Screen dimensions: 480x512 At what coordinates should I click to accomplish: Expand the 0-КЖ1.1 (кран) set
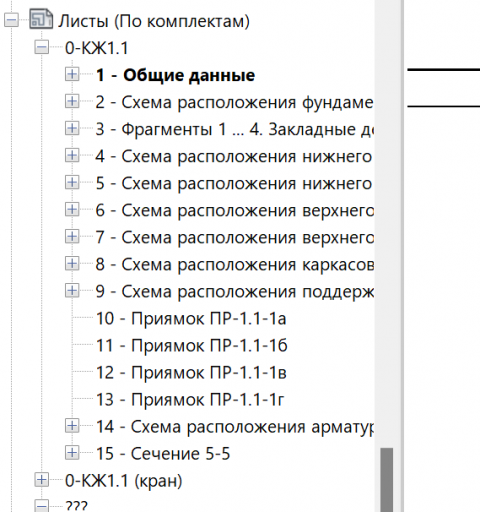click(42, 480)
